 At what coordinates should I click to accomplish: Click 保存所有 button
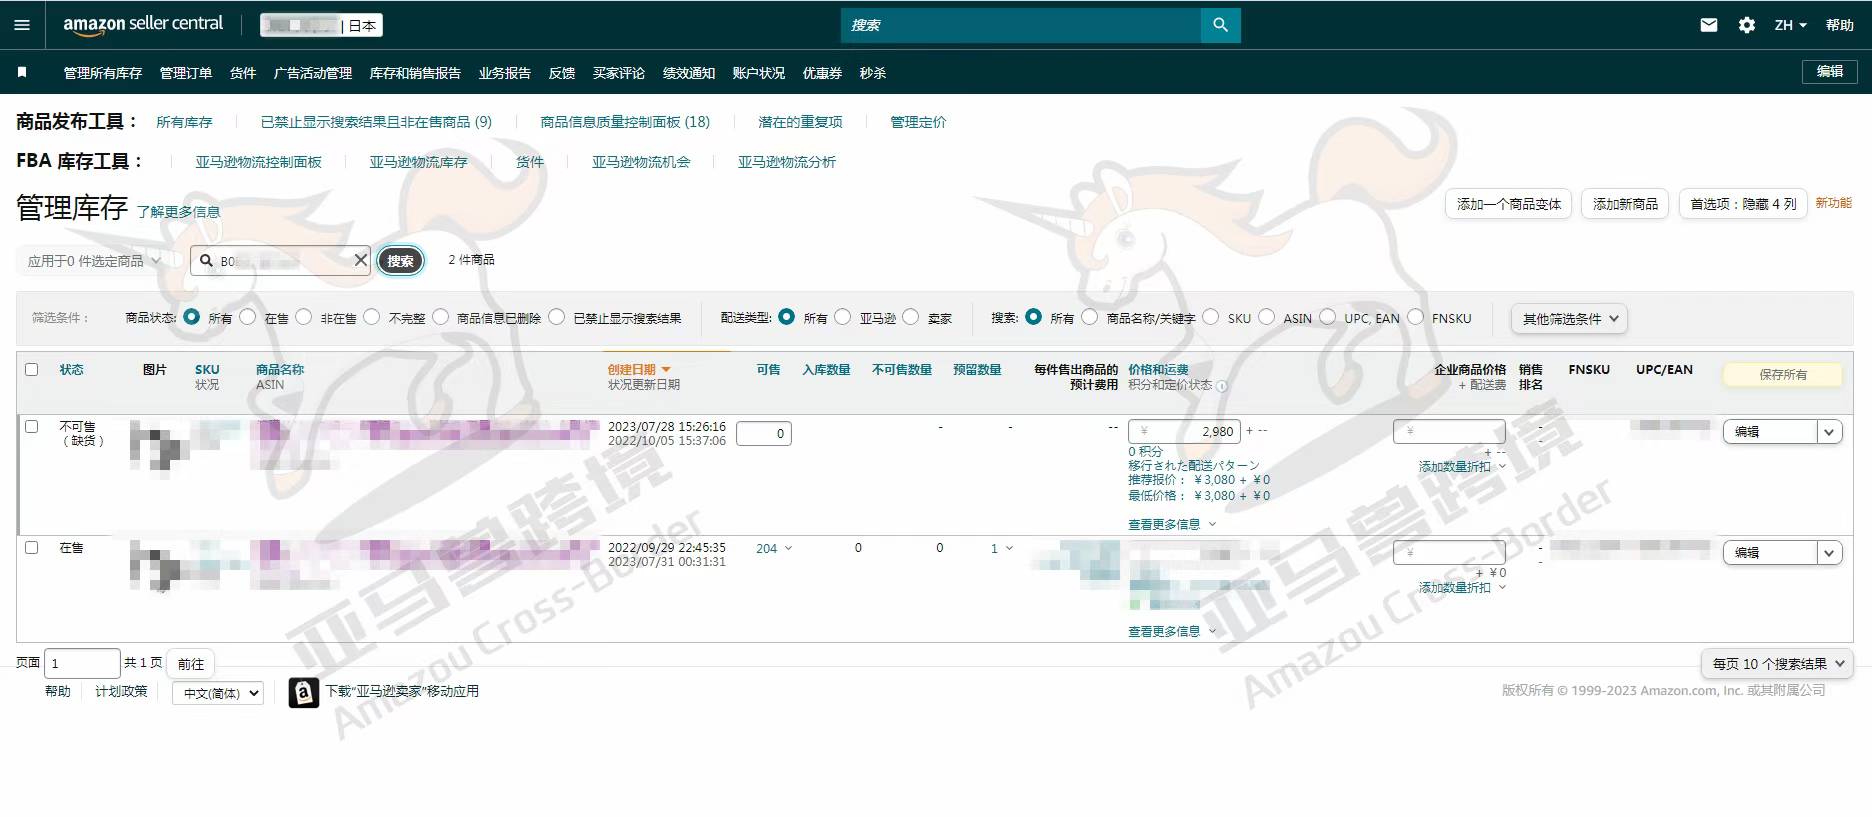point(1783,375)
